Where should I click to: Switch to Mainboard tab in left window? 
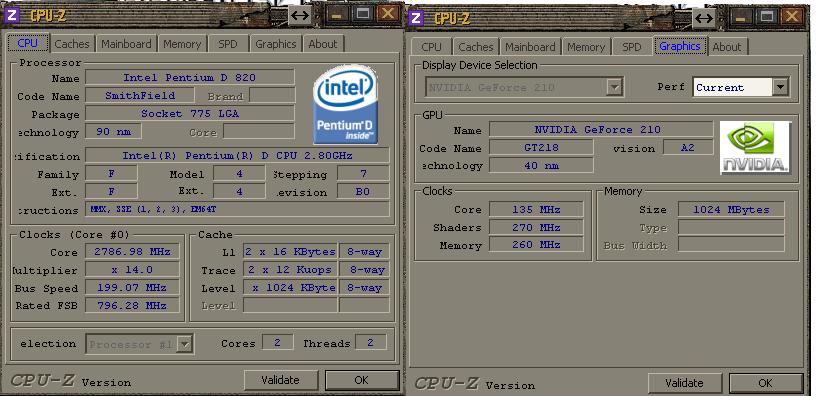126,44
